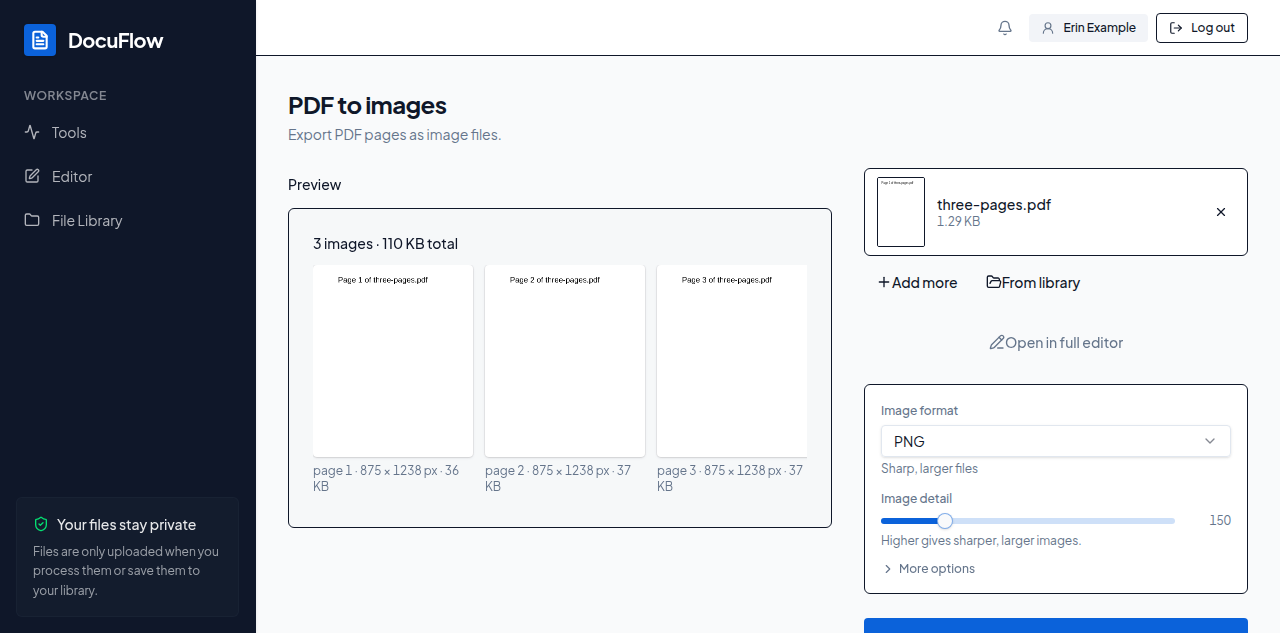Click the blue action button at bottom

(x=1056, y=625)
